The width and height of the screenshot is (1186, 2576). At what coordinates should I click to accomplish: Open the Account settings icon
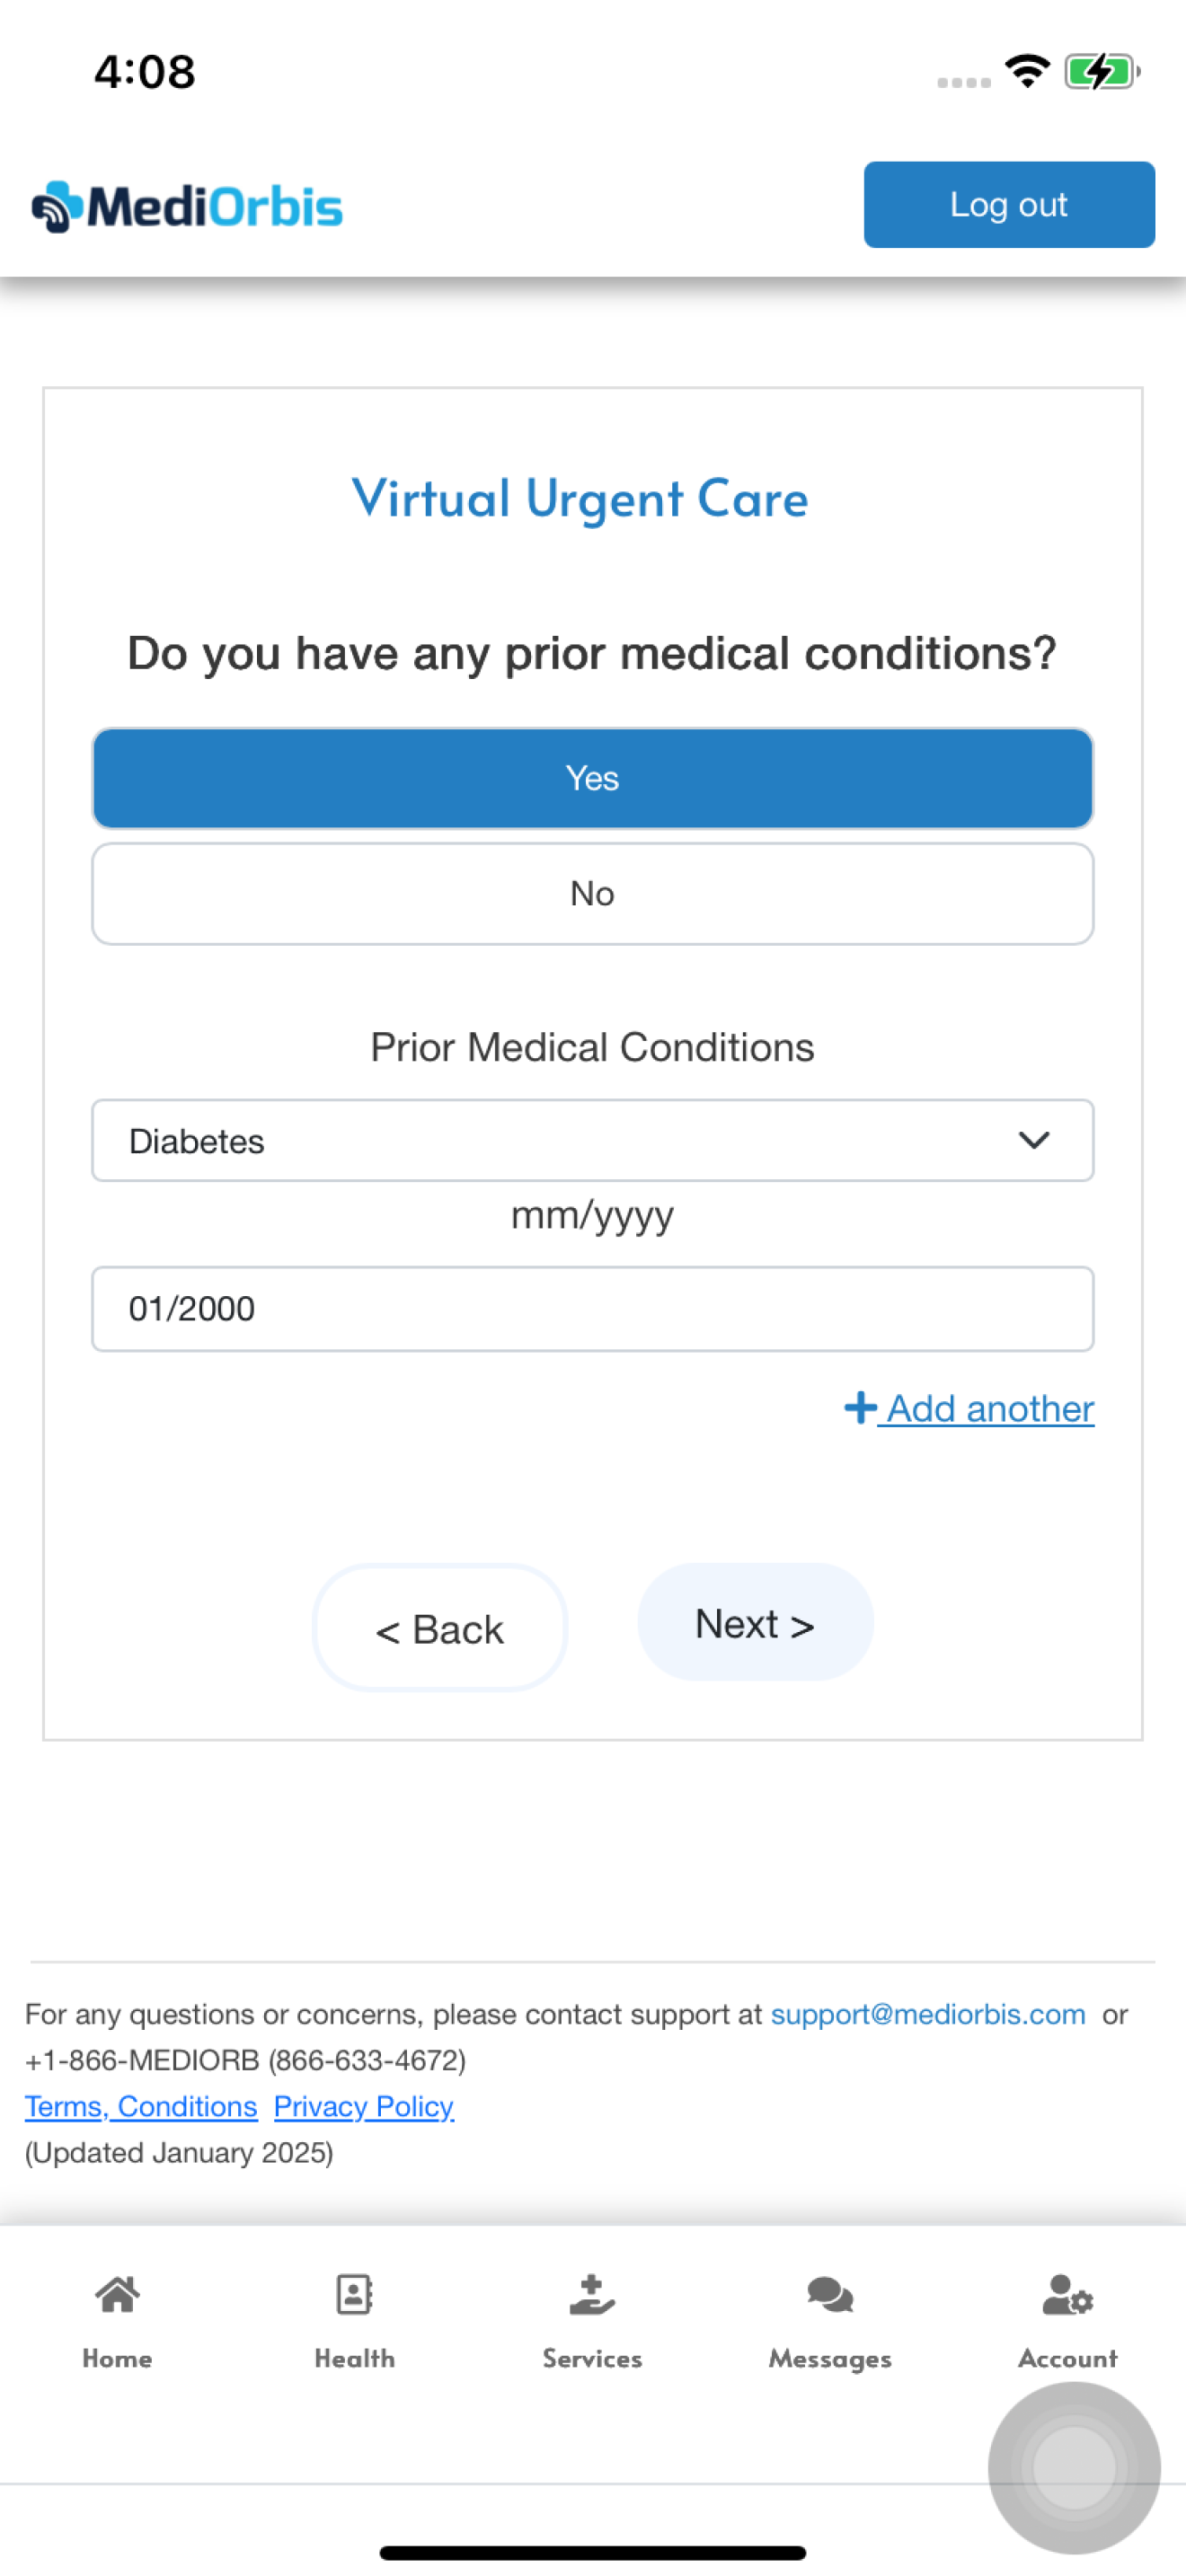(1067, 2294)
